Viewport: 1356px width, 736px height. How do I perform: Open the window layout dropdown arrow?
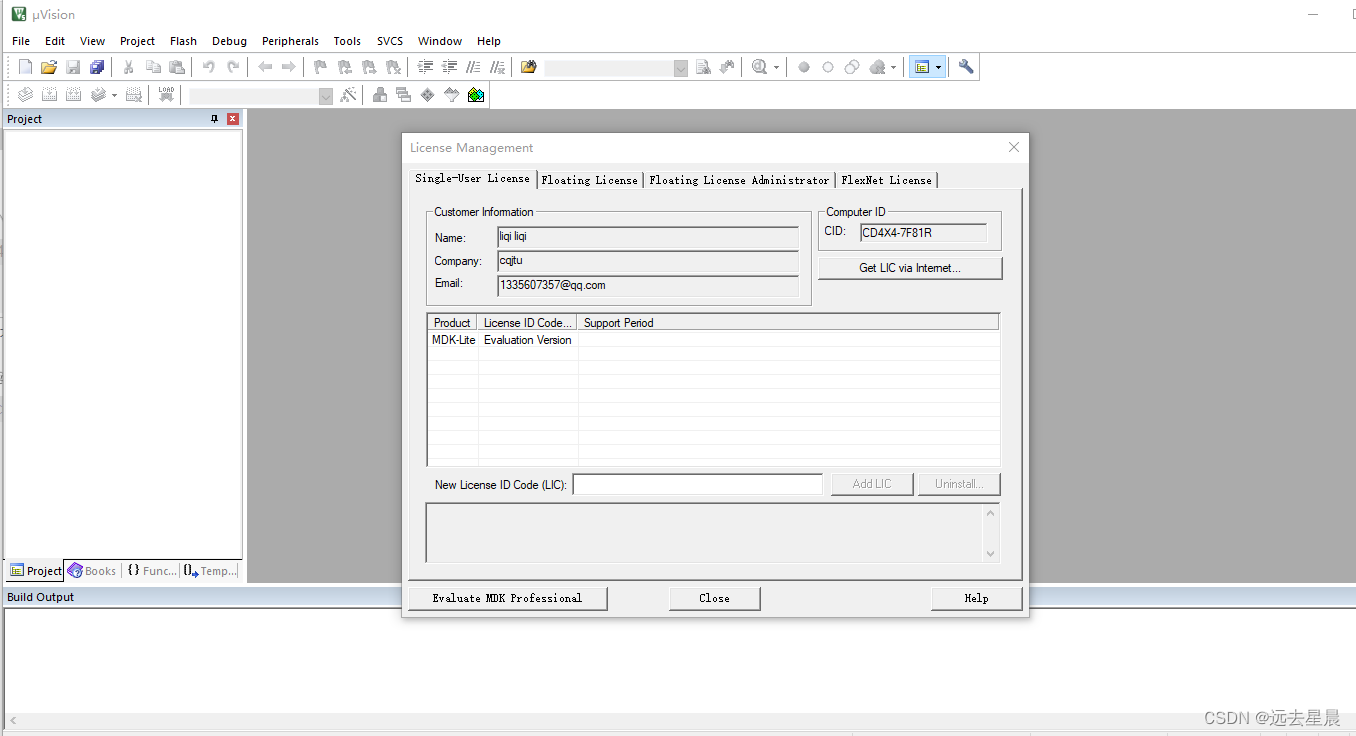[938, 68]
